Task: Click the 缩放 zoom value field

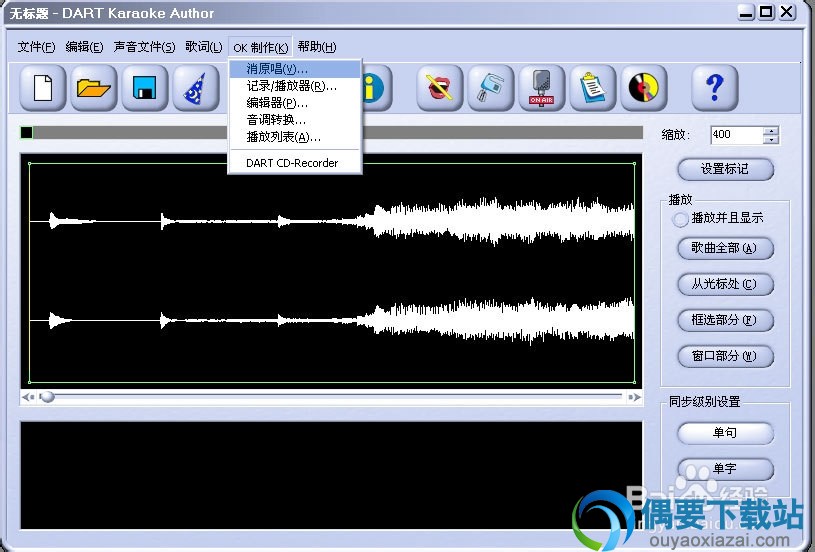Action: 737,135
